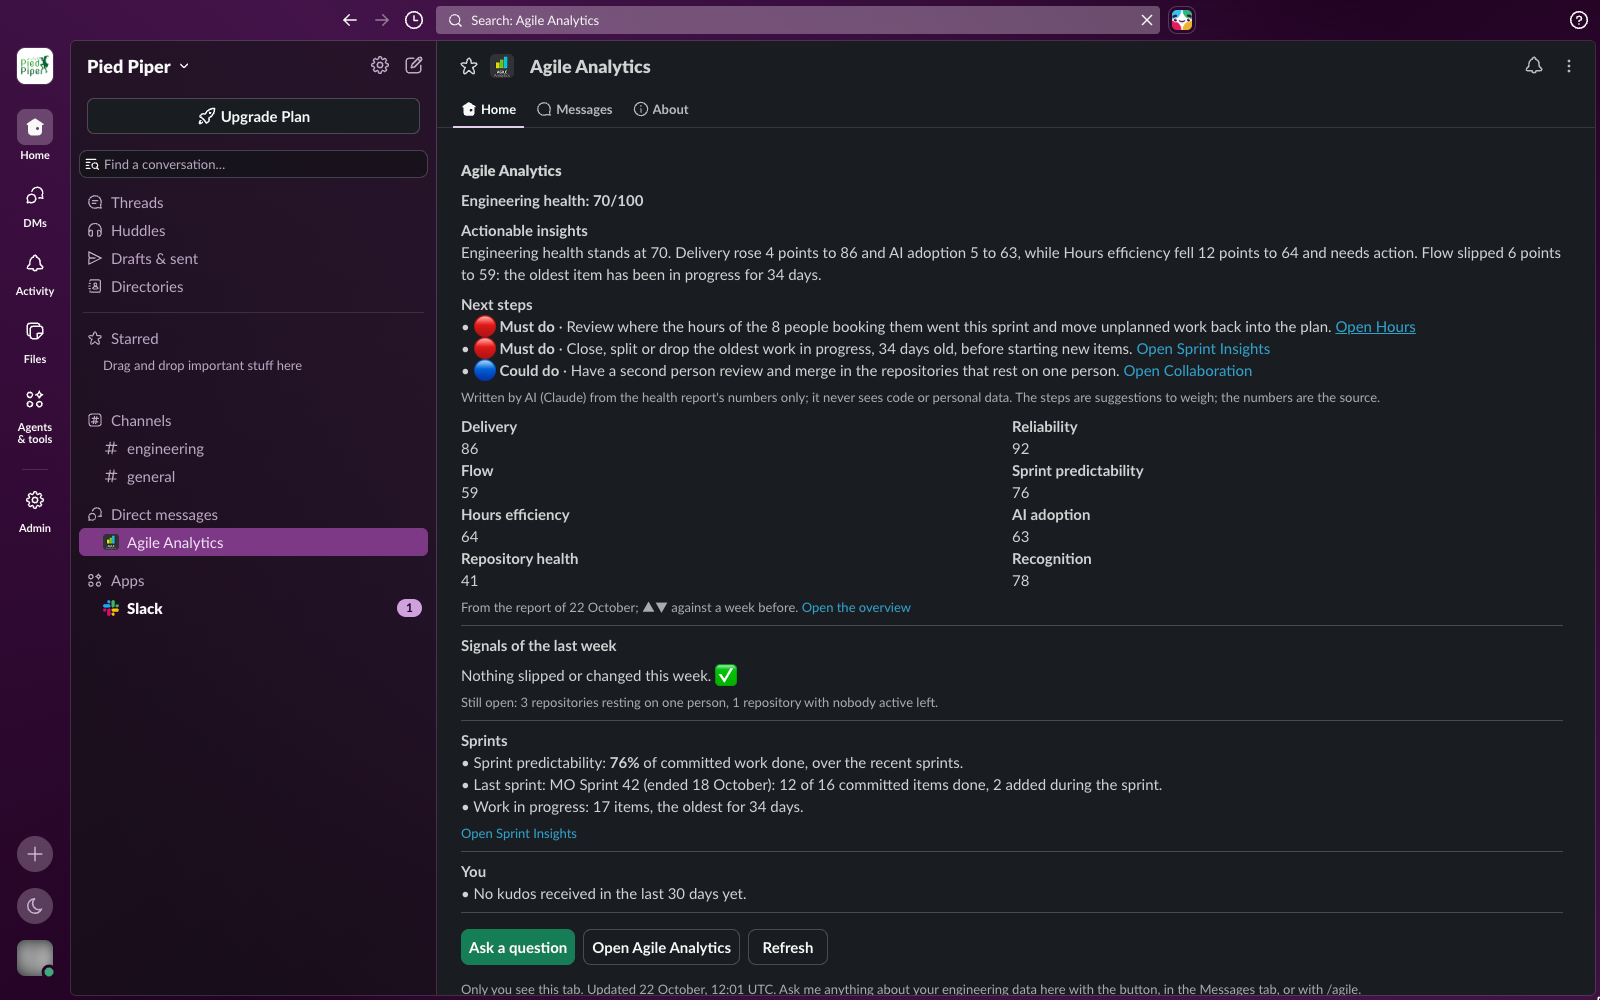Image resolution: width=1600 pixels, height=1000 pixels.
Task: Open the history clock icon
Action: coord(414,20)
